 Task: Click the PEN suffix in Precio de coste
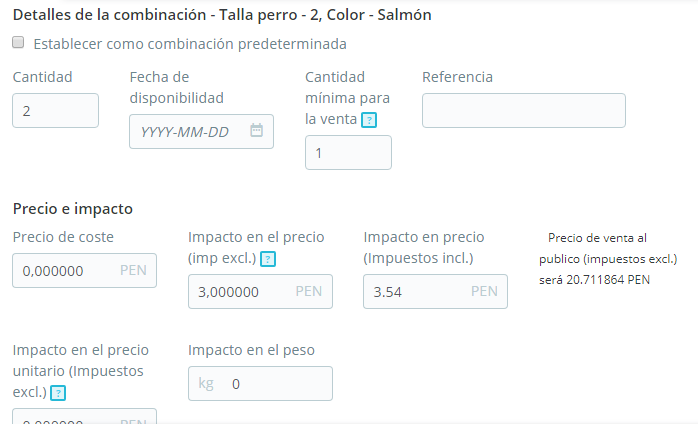pos(133,270)
